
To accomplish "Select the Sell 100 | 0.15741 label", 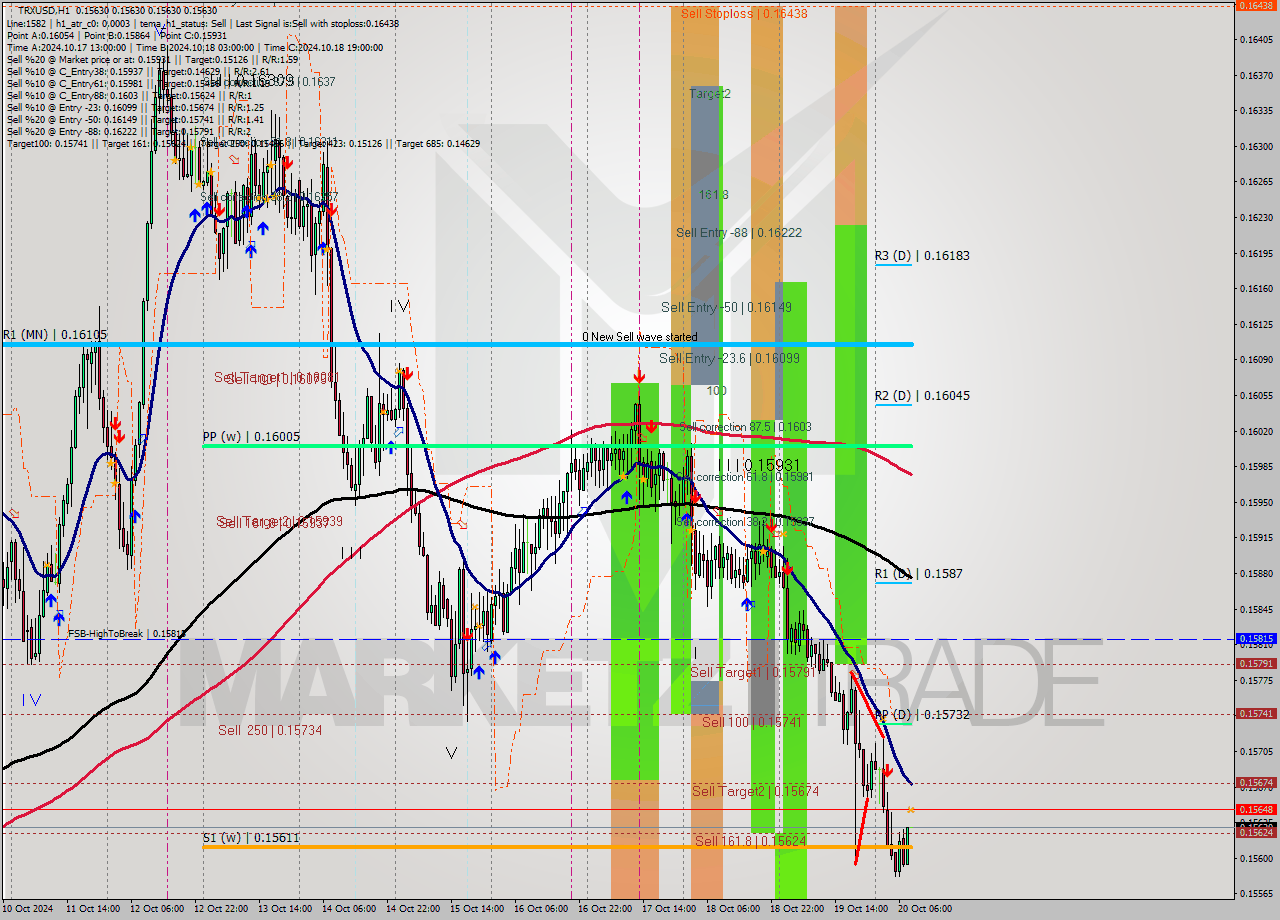I will coord(751,722).
